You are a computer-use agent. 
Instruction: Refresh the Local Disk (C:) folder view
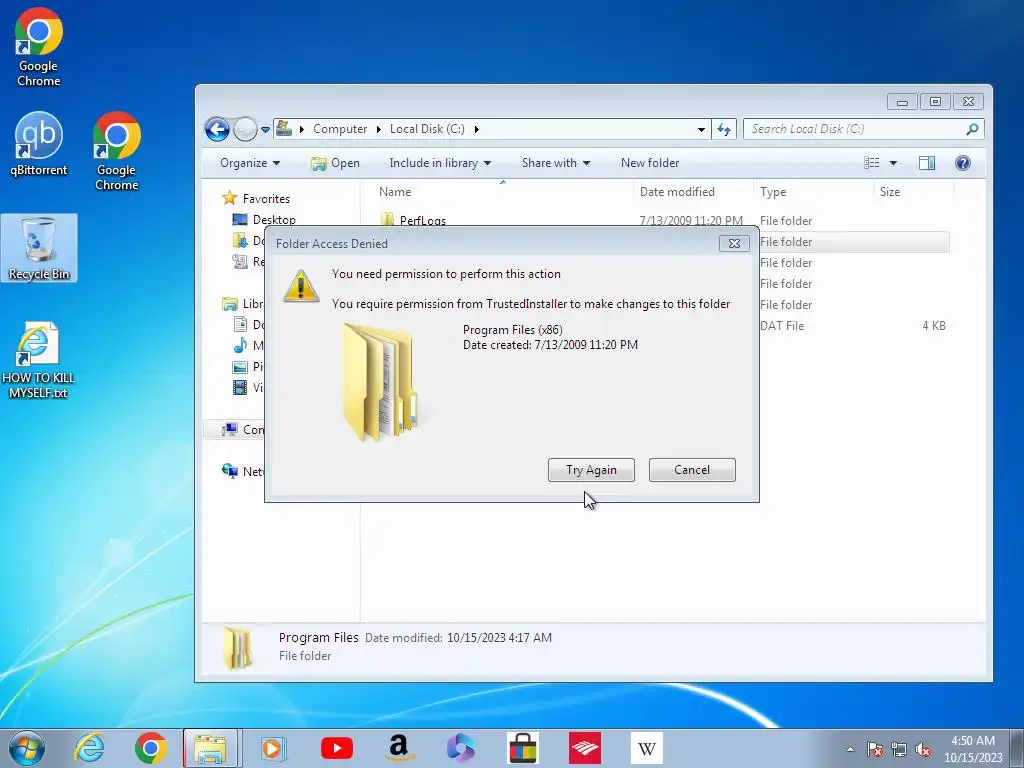pos(724,129)
